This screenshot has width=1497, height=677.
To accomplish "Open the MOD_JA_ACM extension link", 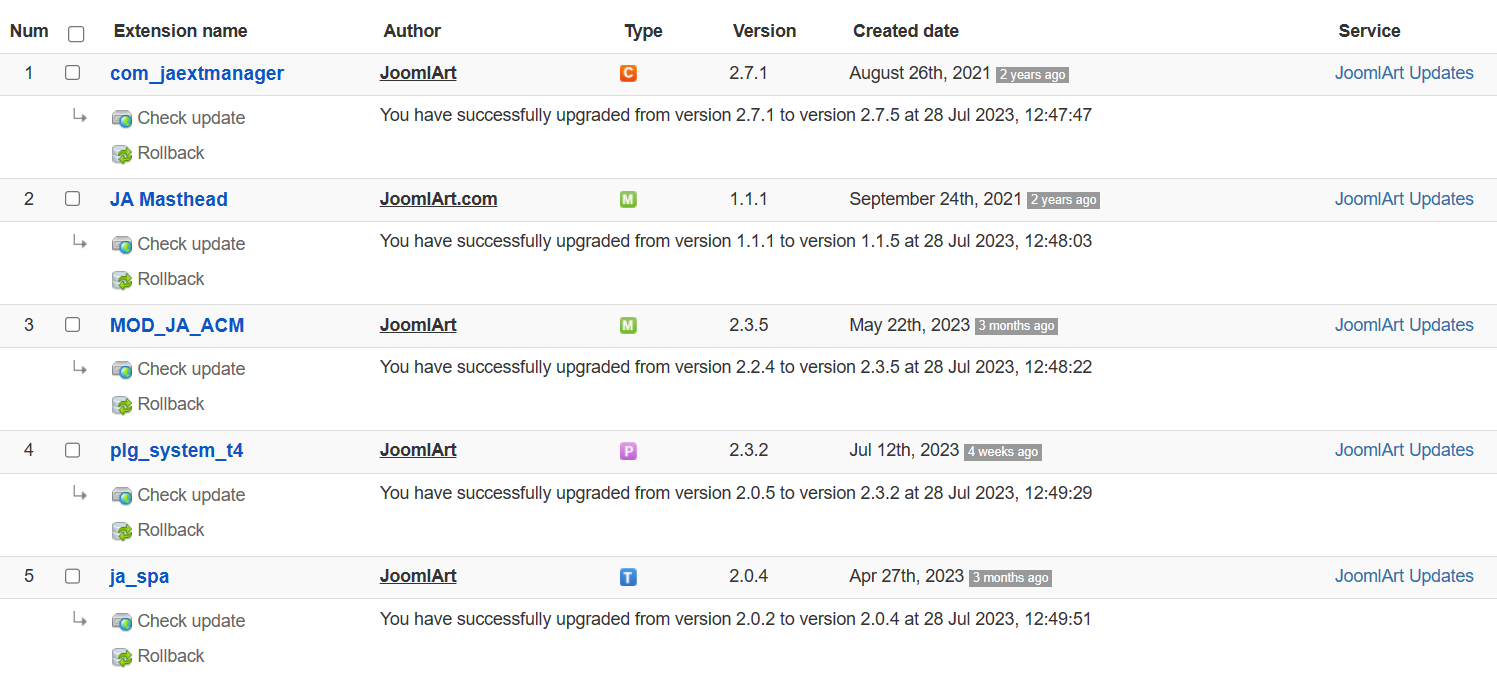I will pyautogui.click(x=177, y=325).
